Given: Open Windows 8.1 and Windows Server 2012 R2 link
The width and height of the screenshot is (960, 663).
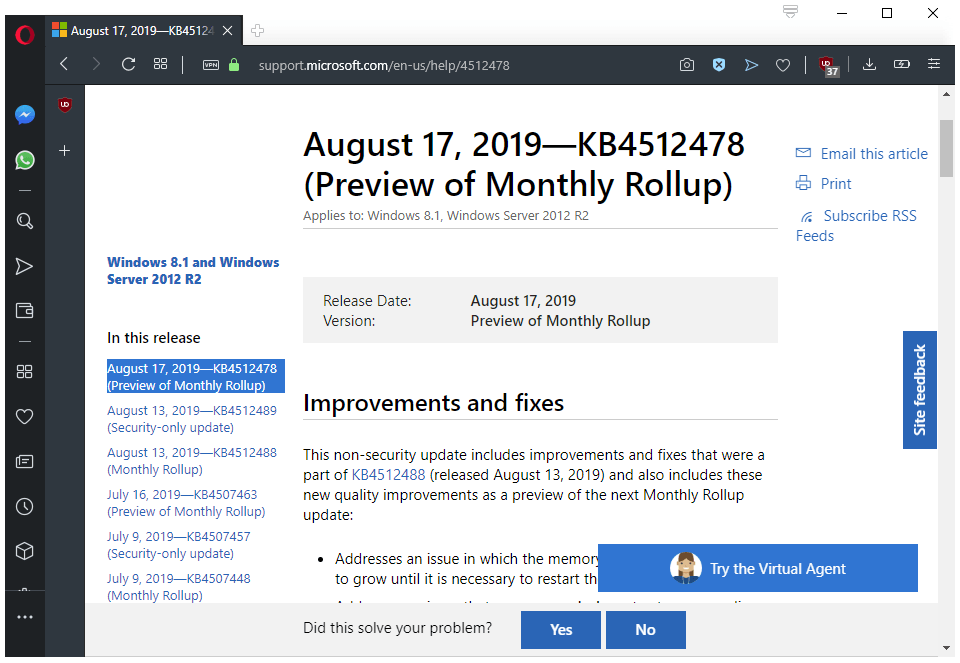Looking at the screenshot, I should (x=193, y=271).
